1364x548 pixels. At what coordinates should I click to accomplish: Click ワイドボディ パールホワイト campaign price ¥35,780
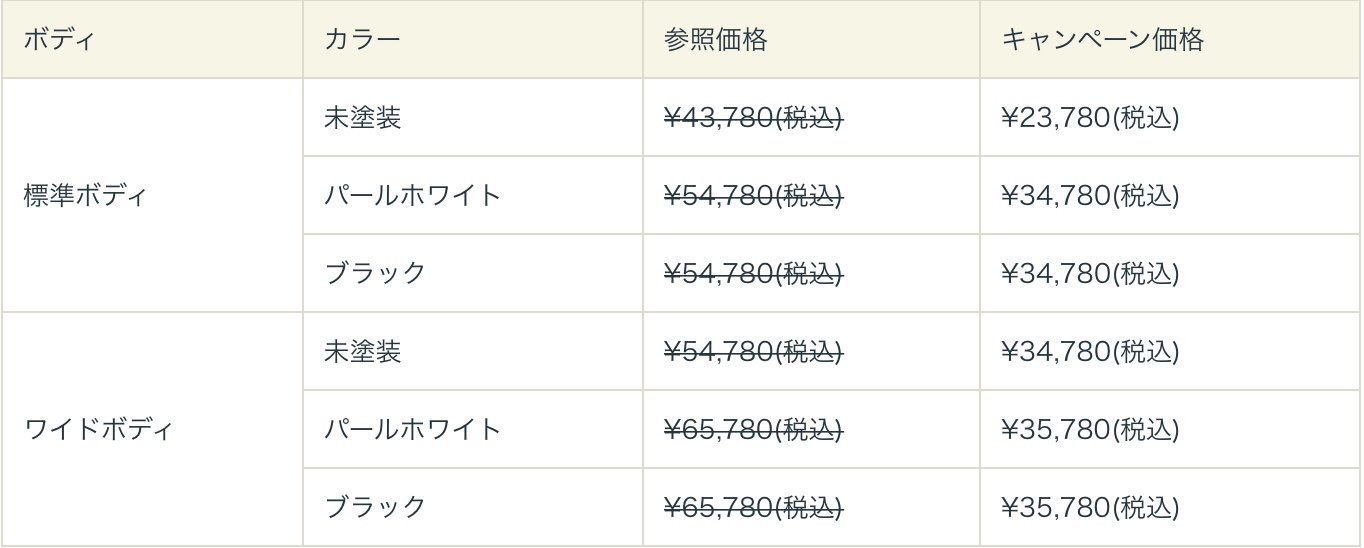[1090, 430]
